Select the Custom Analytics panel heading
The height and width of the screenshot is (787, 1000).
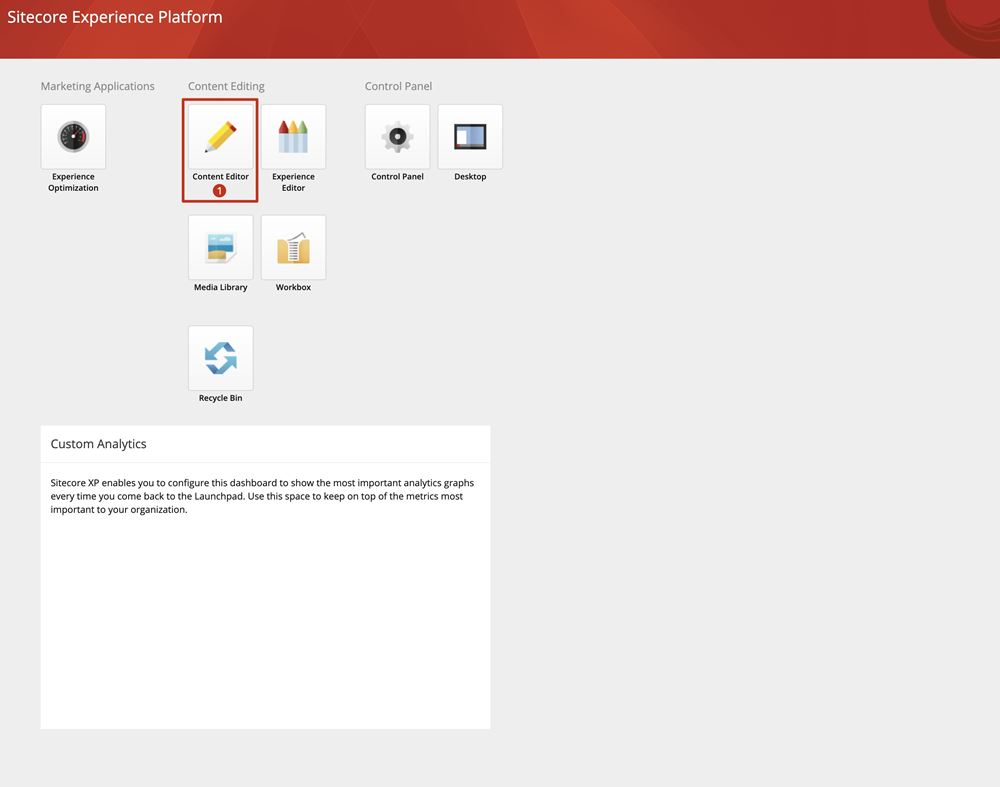pos(98,444)
